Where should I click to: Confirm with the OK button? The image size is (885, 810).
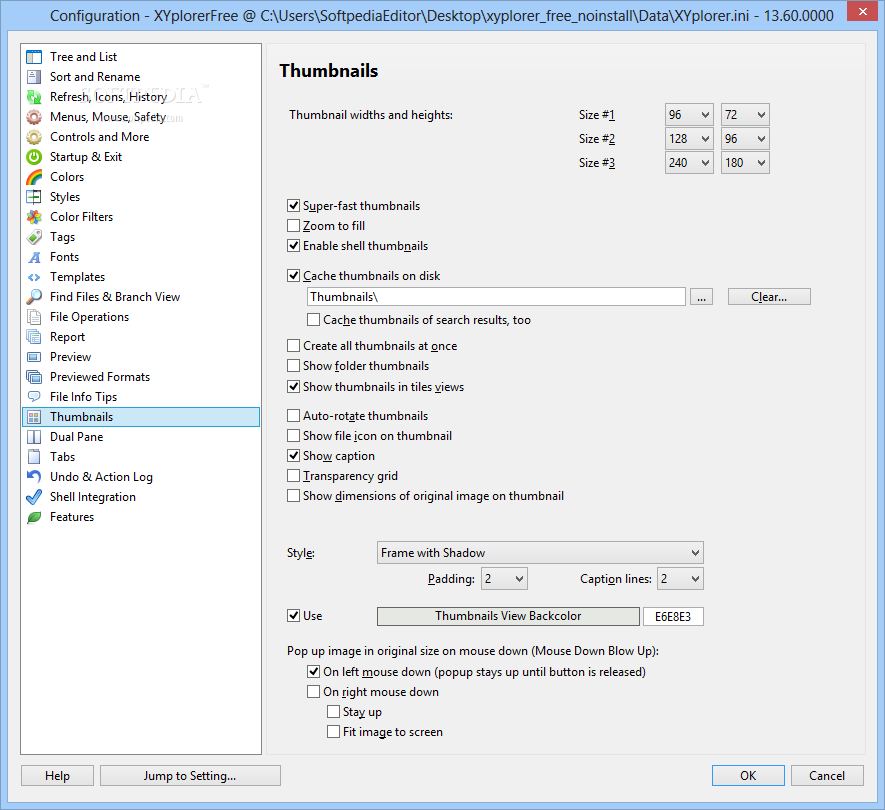point(748,776)
